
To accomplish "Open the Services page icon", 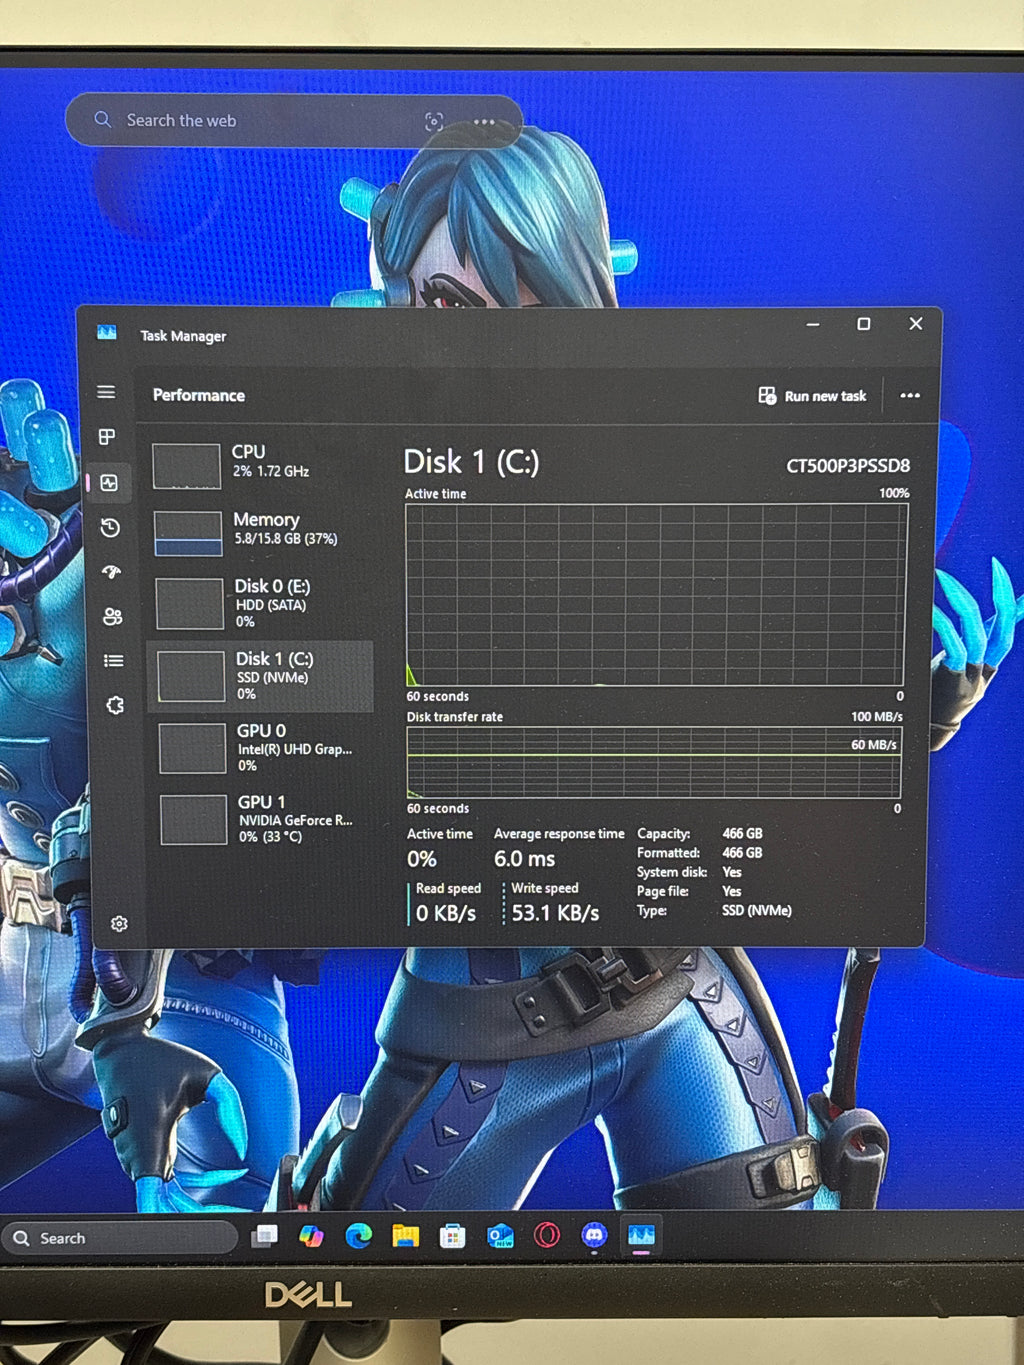I will 115,705.
